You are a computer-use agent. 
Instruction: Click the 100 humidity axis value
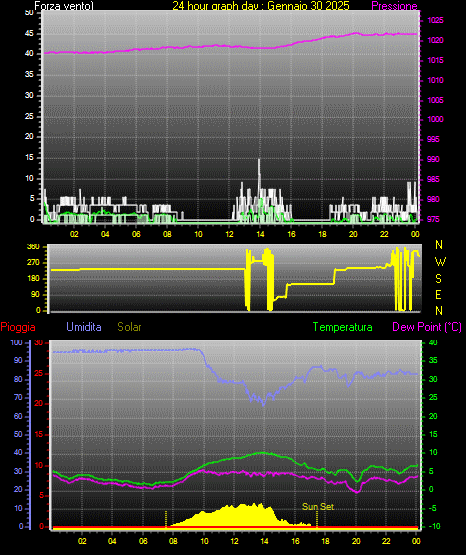16,342
